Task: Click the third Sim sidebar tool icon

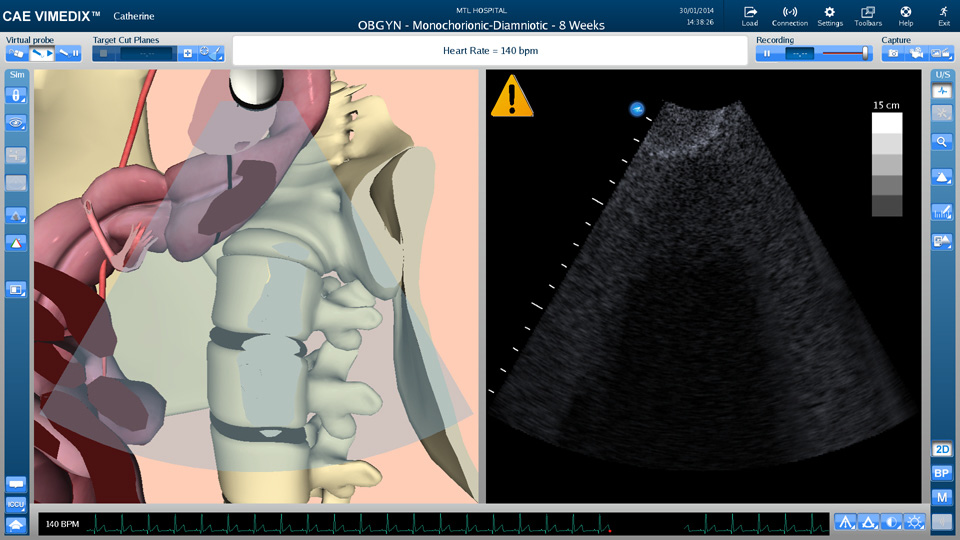Action: 17,155
